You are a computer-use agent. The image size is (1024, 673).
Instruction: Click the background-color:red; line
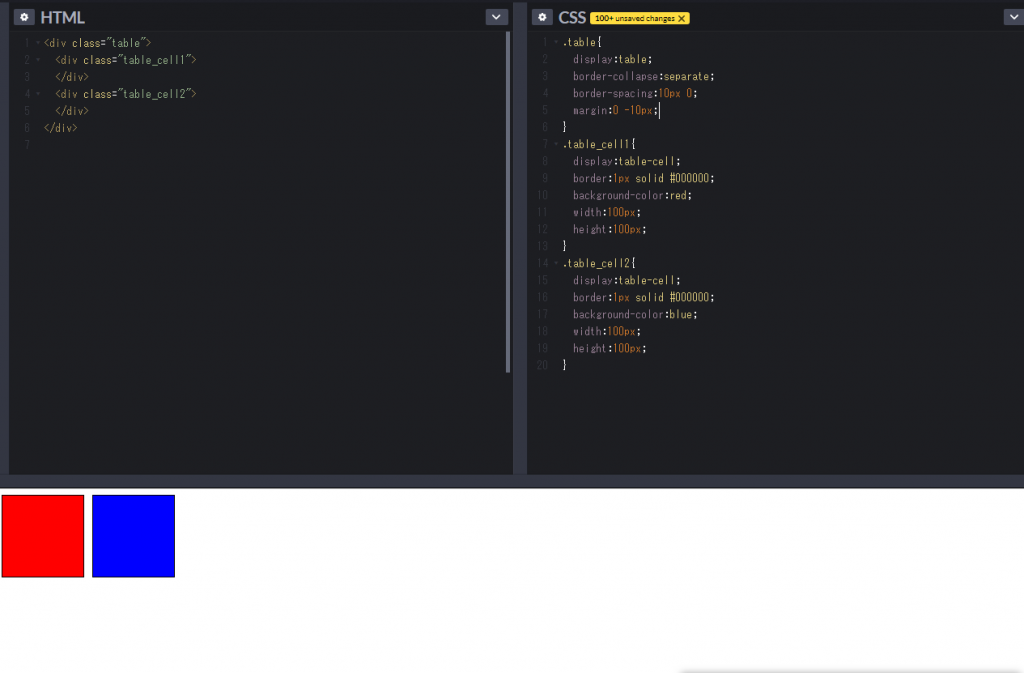click(632, 195)
